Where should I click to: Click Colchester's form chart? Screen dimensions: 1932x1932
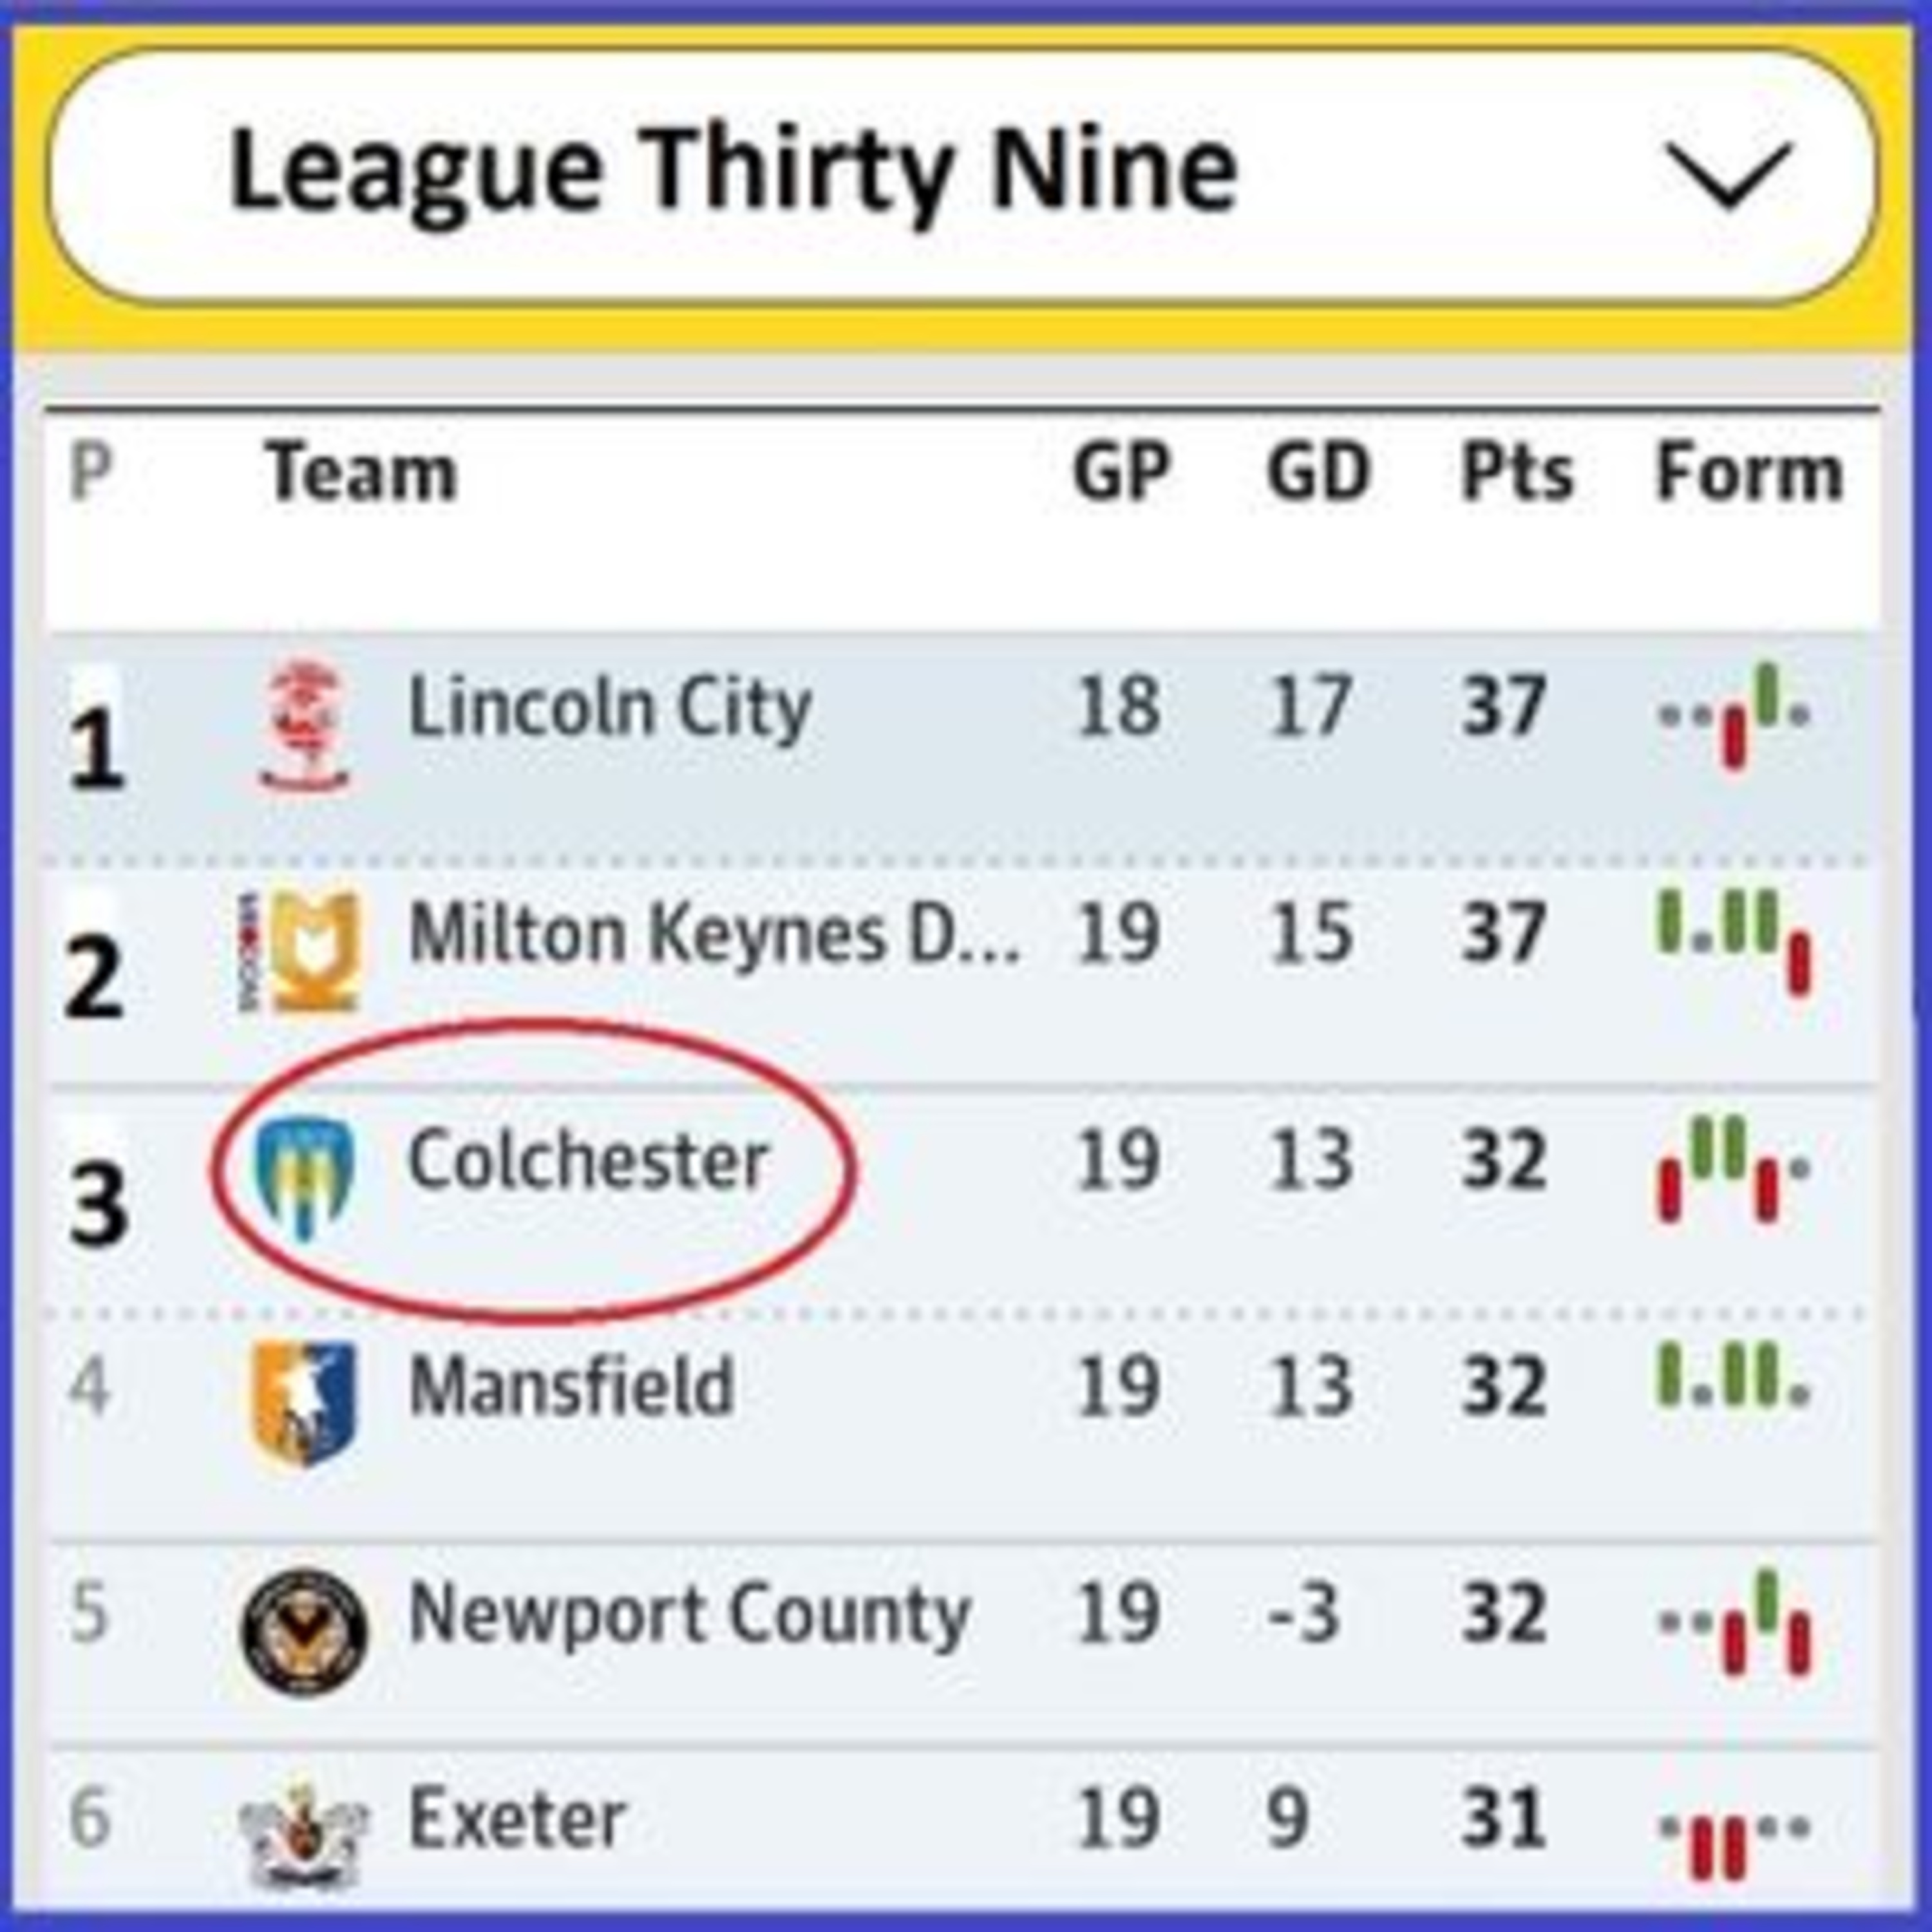[1734, 1169]
